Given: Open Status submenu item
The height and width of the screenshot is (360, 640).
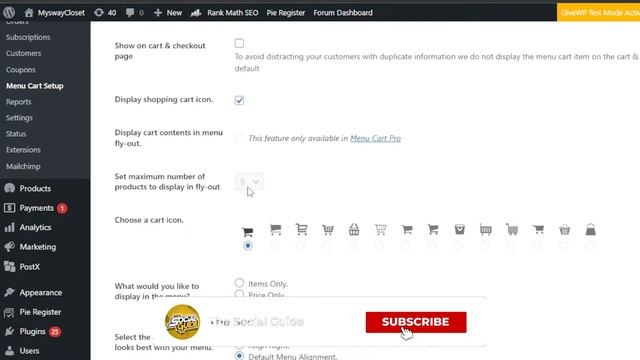Looking at the screenshot, I should tap(16, 134).
